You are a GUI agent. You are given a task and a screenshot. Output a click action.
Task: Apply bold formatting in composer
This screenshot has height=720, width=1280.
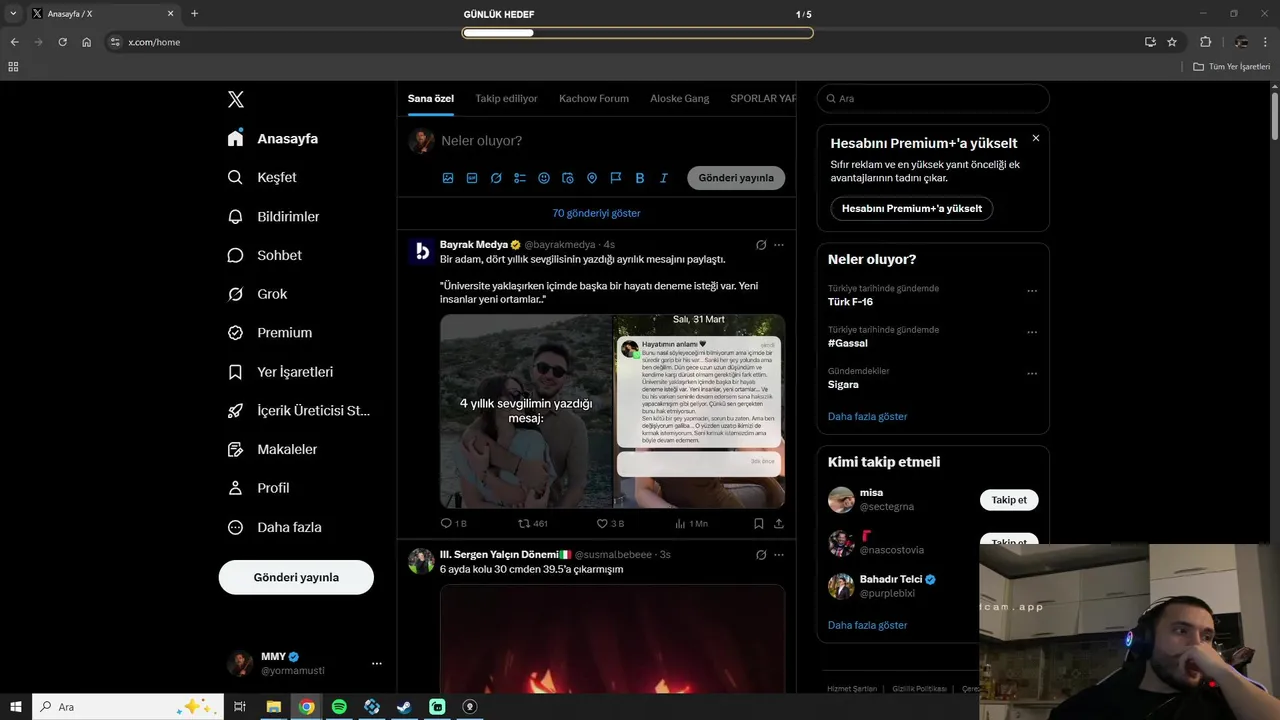click(x=640, y=178)
